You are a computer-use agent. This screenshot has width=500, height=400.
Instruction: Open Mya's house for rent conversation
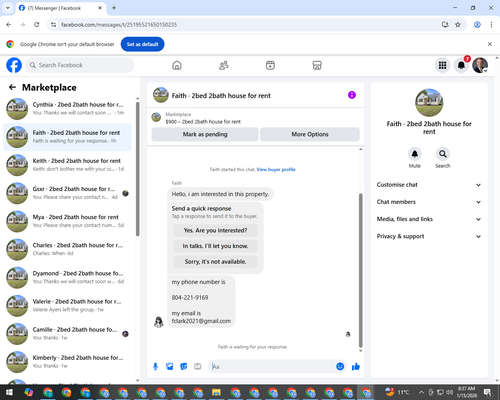click(x=67, y=221)
